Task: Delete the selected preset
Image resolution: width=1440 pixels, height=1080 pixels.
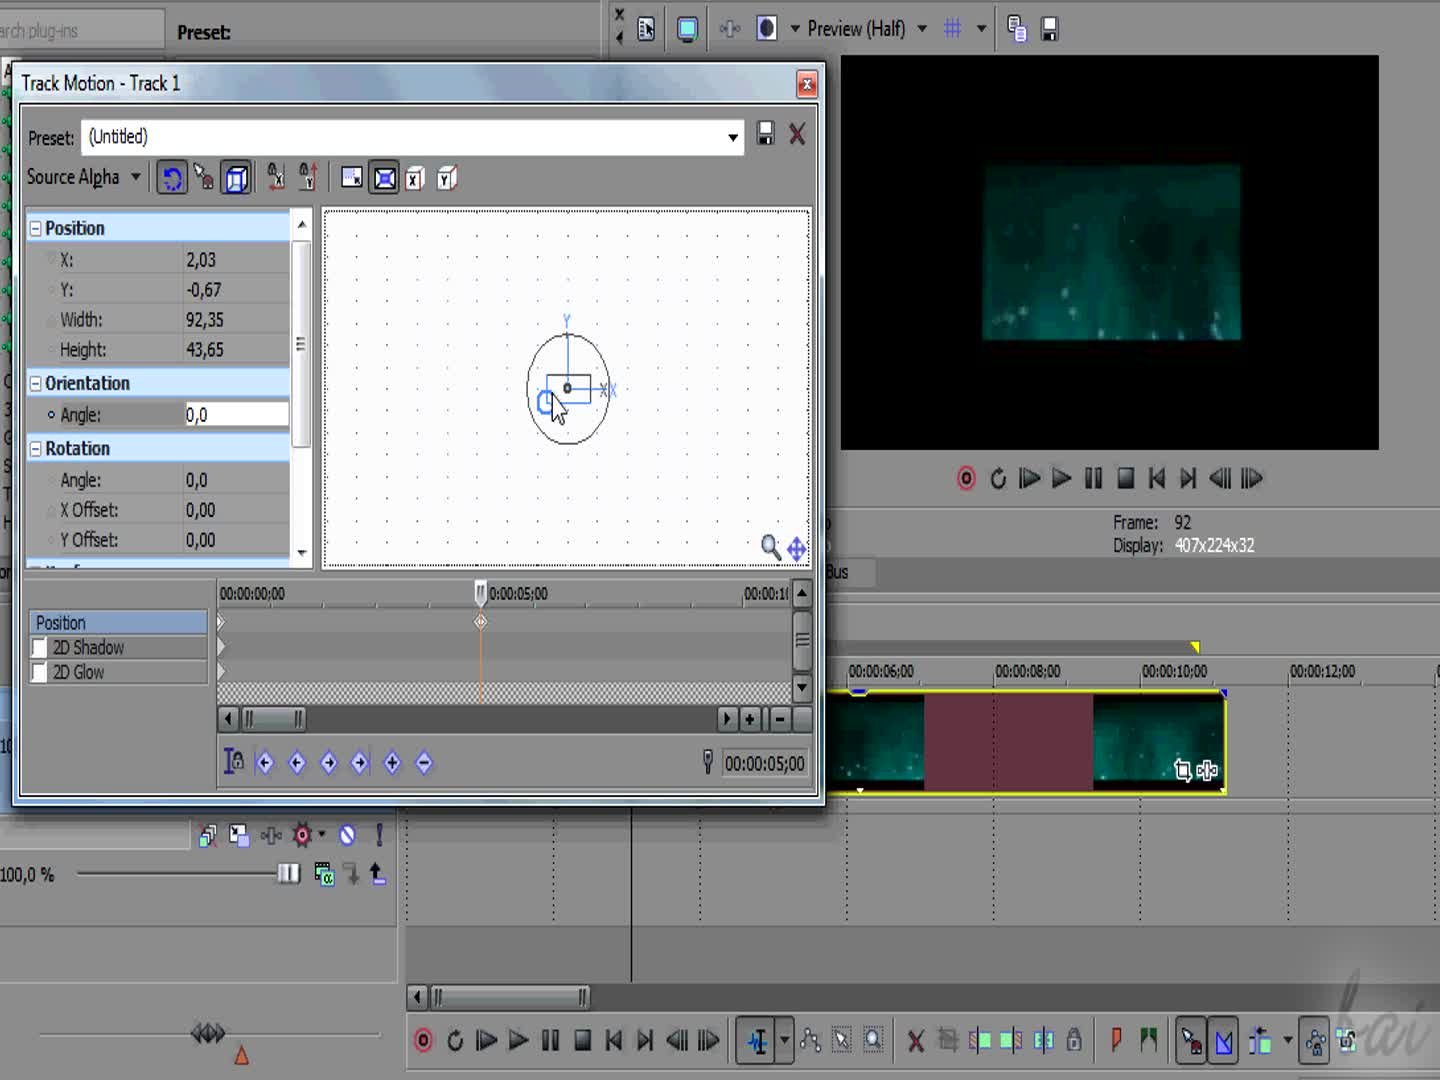Action: click(x=797, y=135)
